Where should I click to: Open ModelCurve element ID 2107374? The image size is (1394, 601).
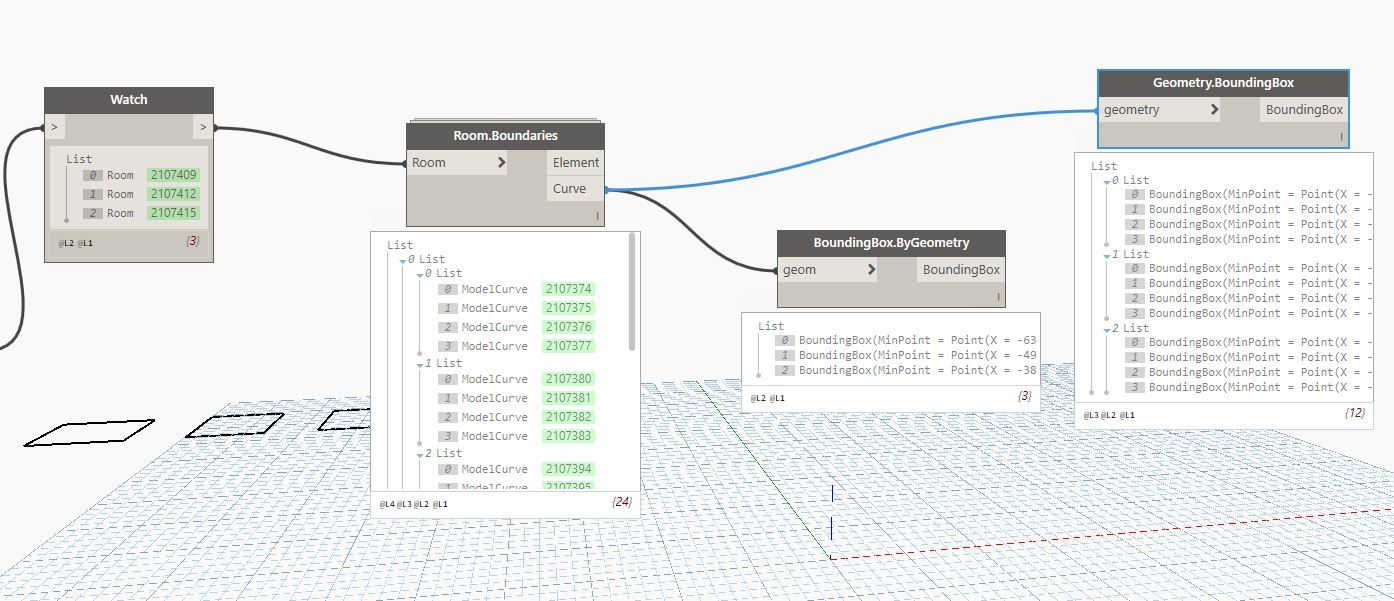568,289
